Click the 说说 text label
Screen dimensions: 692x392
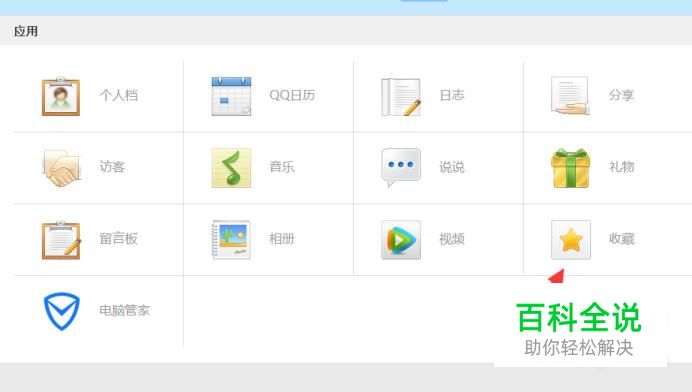452,167
